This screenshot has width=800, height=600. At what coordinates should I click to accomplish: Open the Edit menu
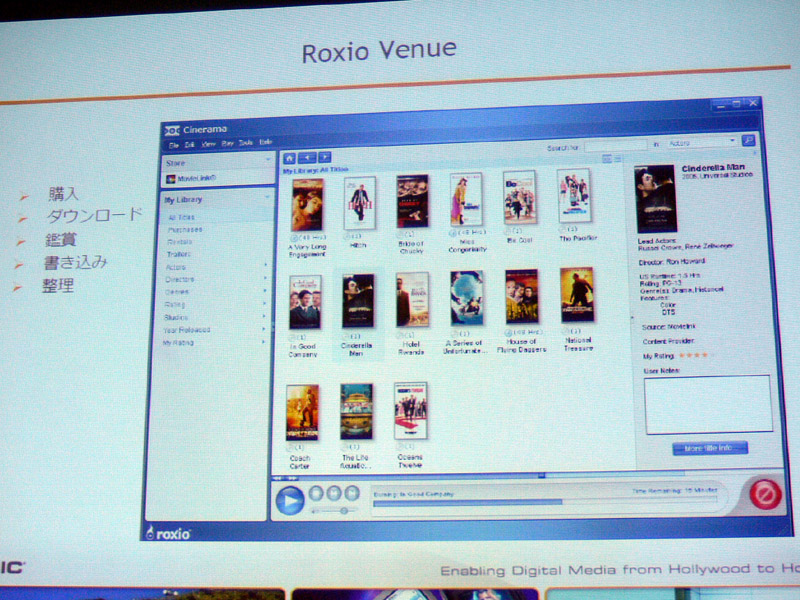click(x=189, y=145)
